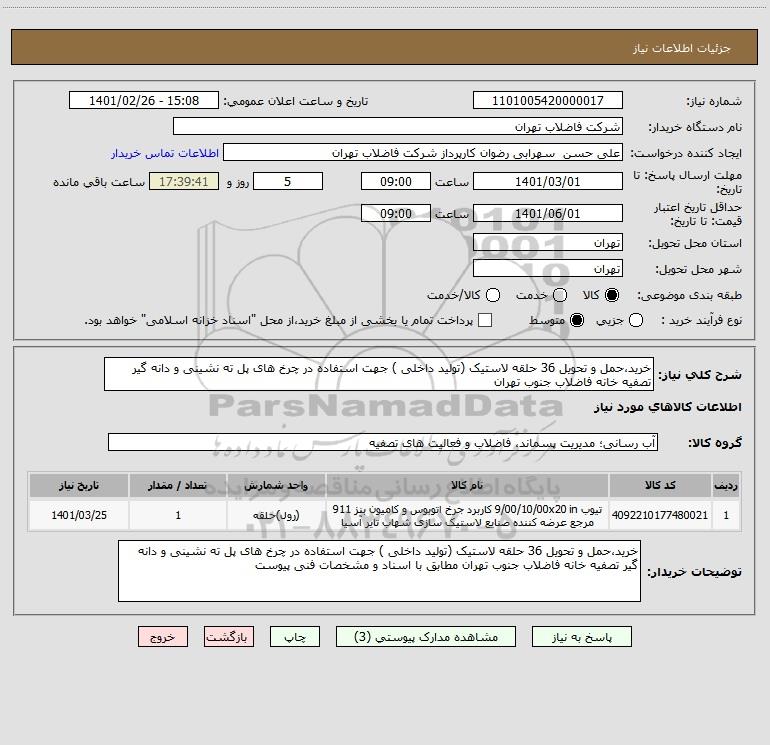The height and width of the screenshot is (745, 770).
Task: Choose the متوسط purchase type radio
Action: point(577,320)
